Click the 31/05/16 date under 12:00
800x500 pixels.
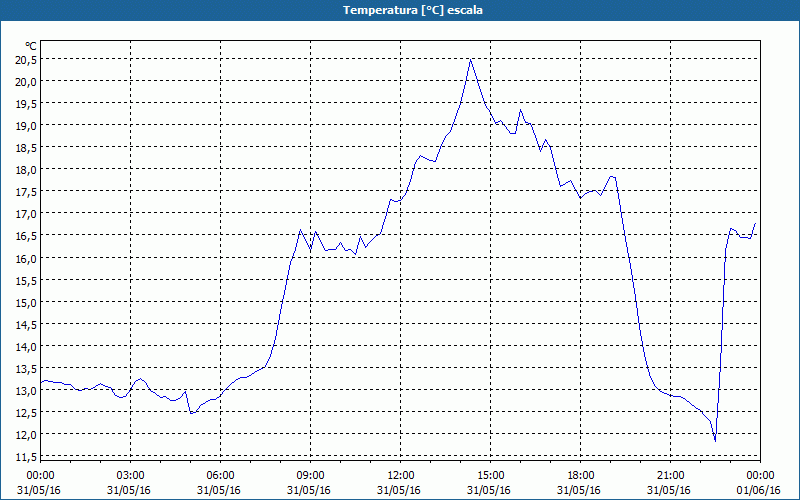click(x=399, y=490)
